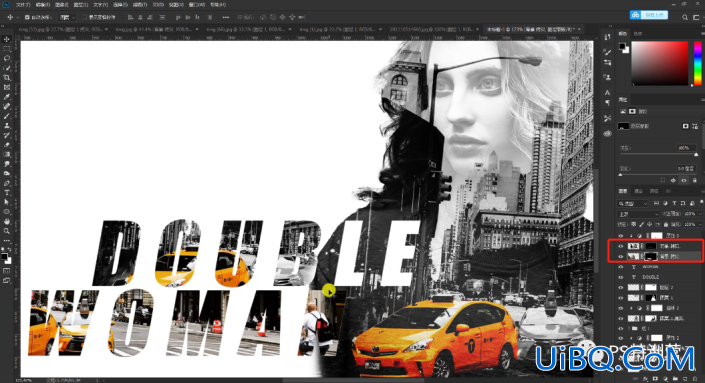Click the Create new group folder icon

[675, 379]
